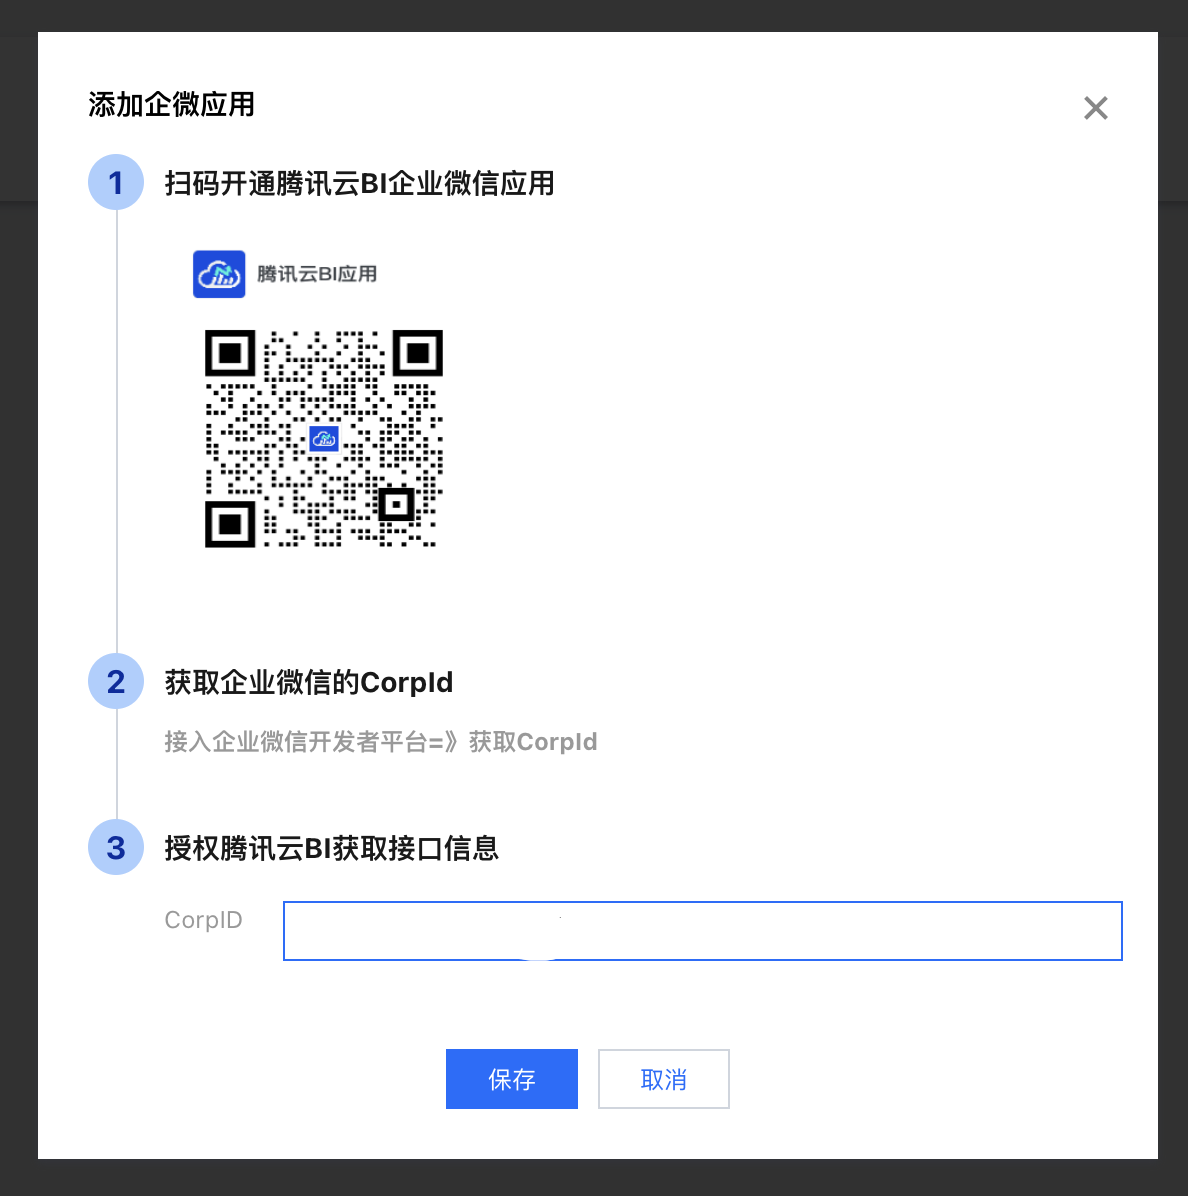Click the QR code top-left finder square

coord(230,353)
